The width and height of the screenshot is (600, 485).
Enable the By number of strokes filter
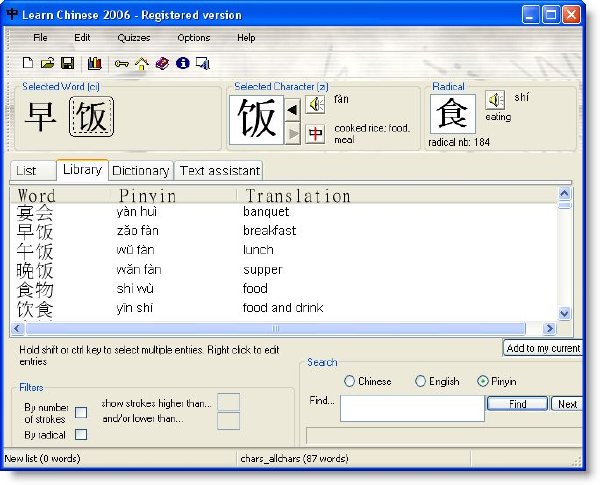81,412
